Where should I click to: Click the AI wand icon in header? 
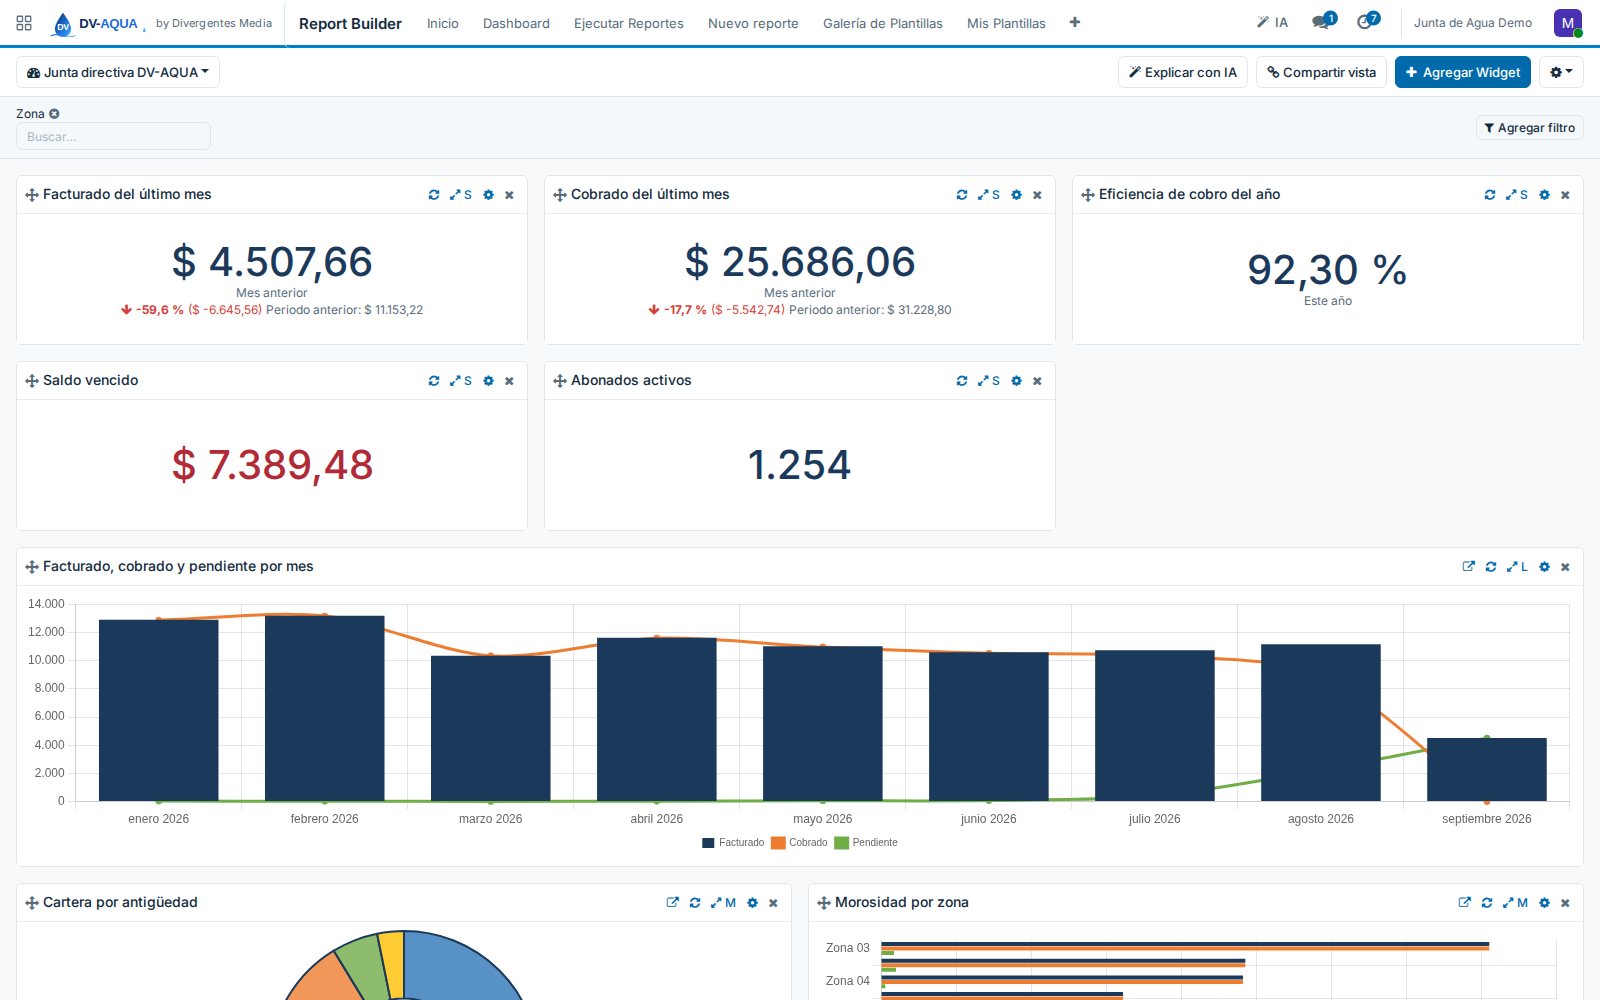tap(1272, 23)
